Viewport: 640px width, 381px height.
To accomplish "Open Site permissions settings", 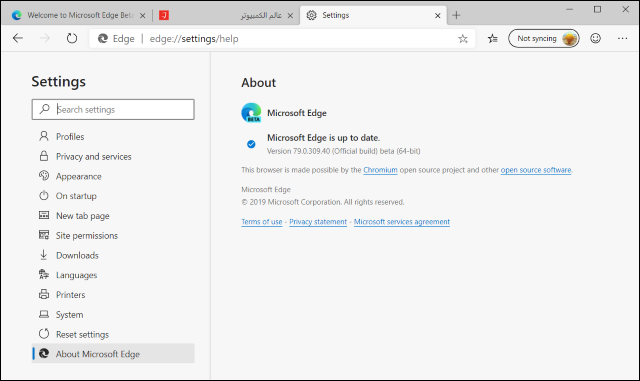I will coord(113,236).
